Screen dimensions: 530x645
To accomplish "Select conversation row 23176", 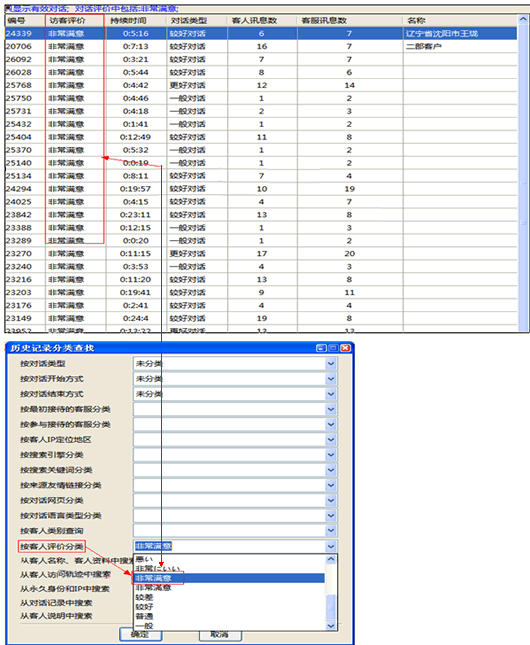I will tap(261, 306).
